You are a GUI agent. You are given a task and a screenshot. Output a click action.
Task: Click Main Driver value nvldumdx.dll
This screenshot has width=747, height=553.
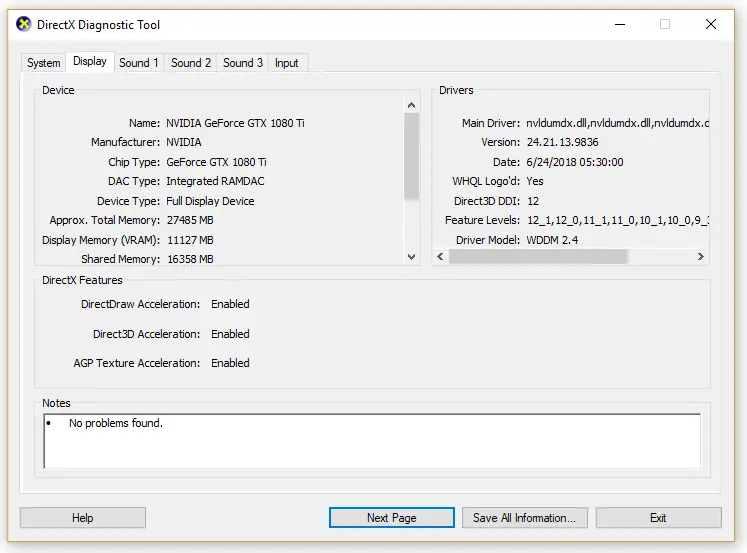click(x=617, y=123)
